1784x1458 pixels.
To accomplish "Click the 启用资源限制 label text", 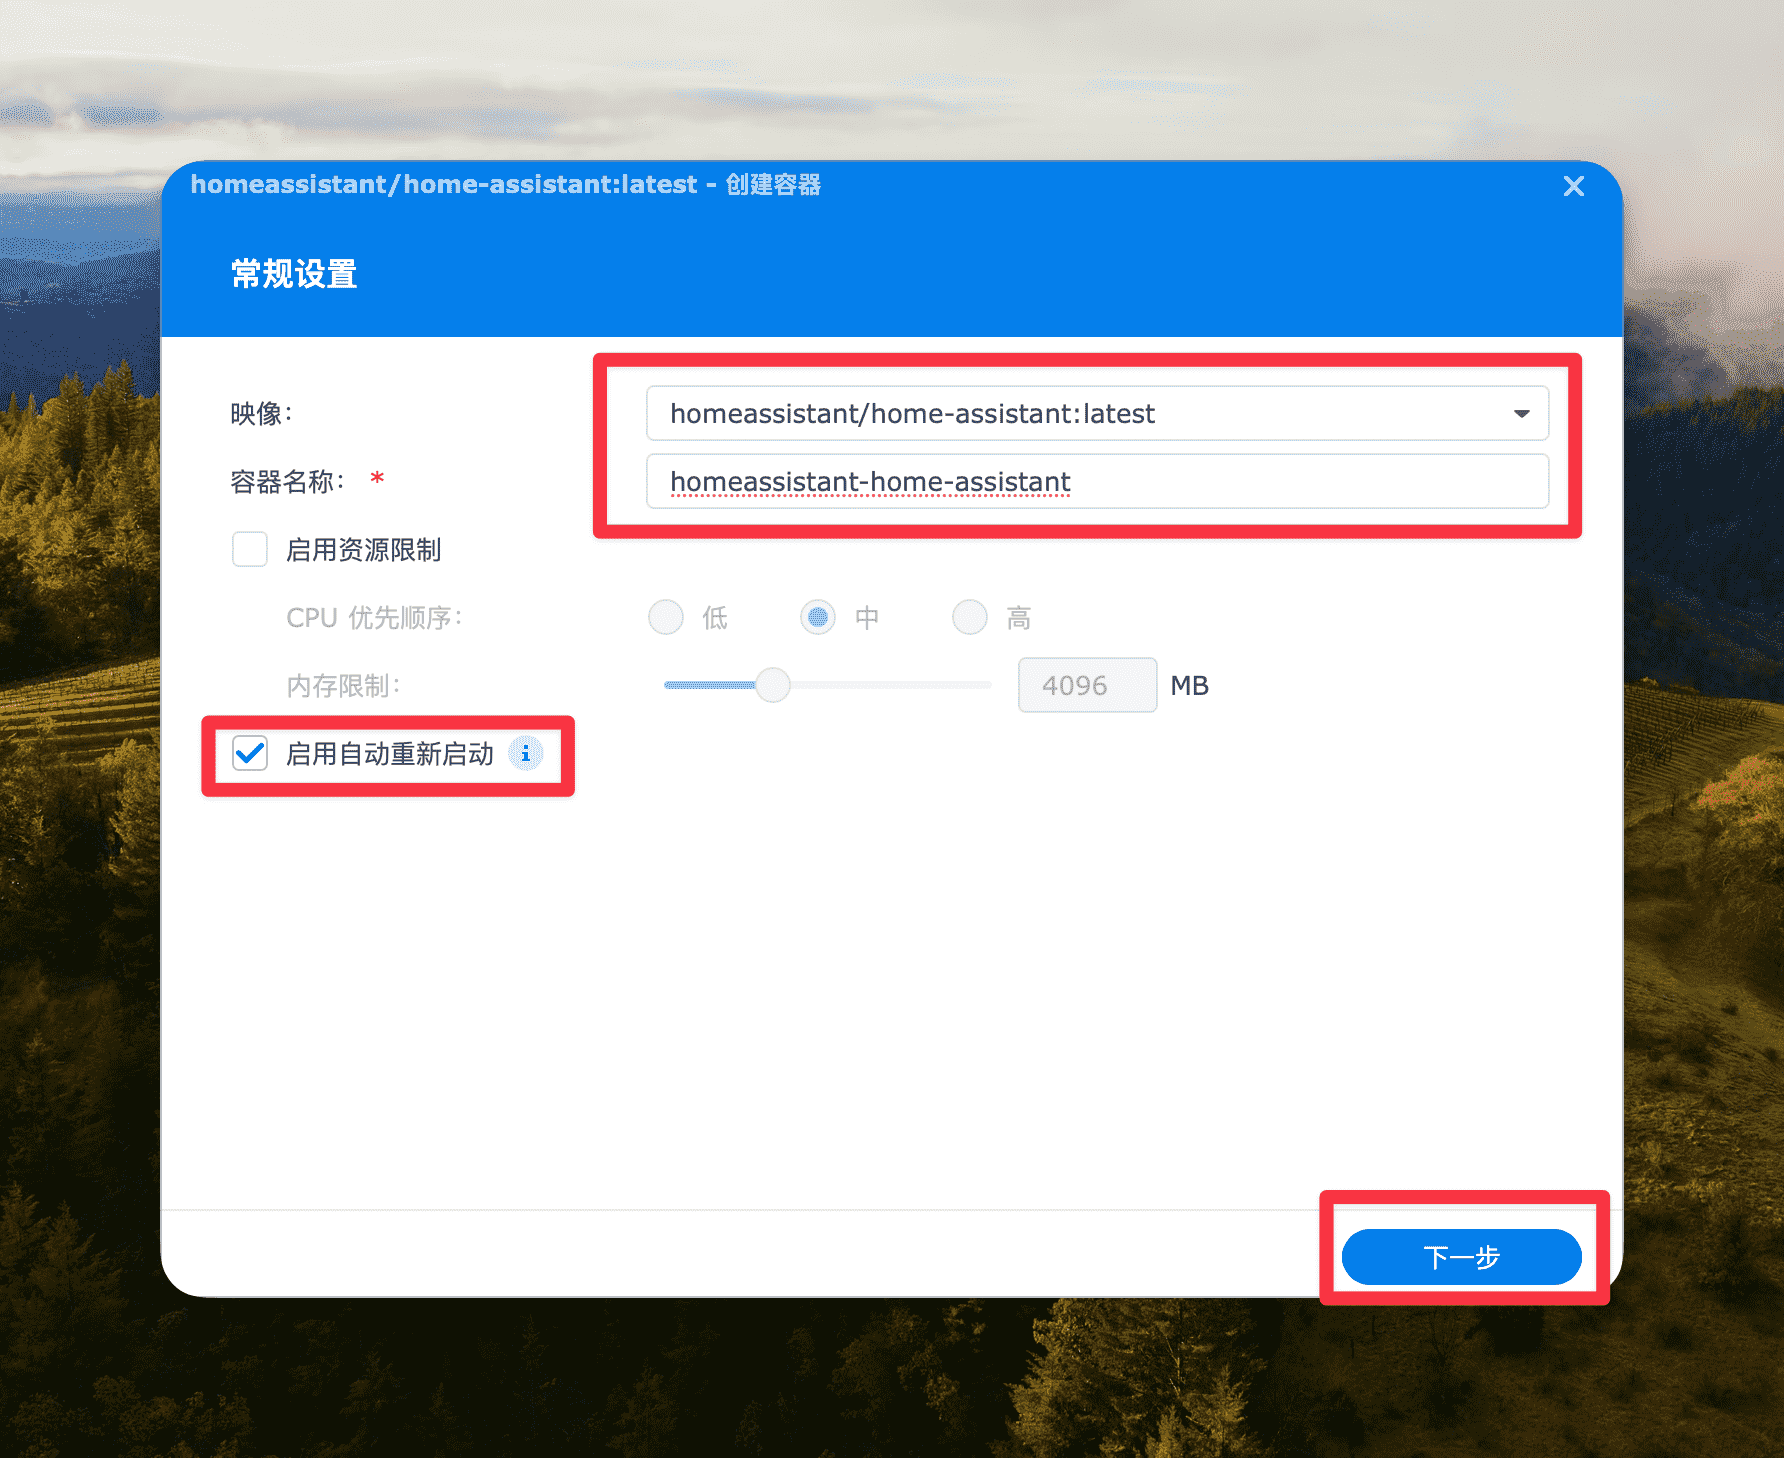I will (363, 550).
